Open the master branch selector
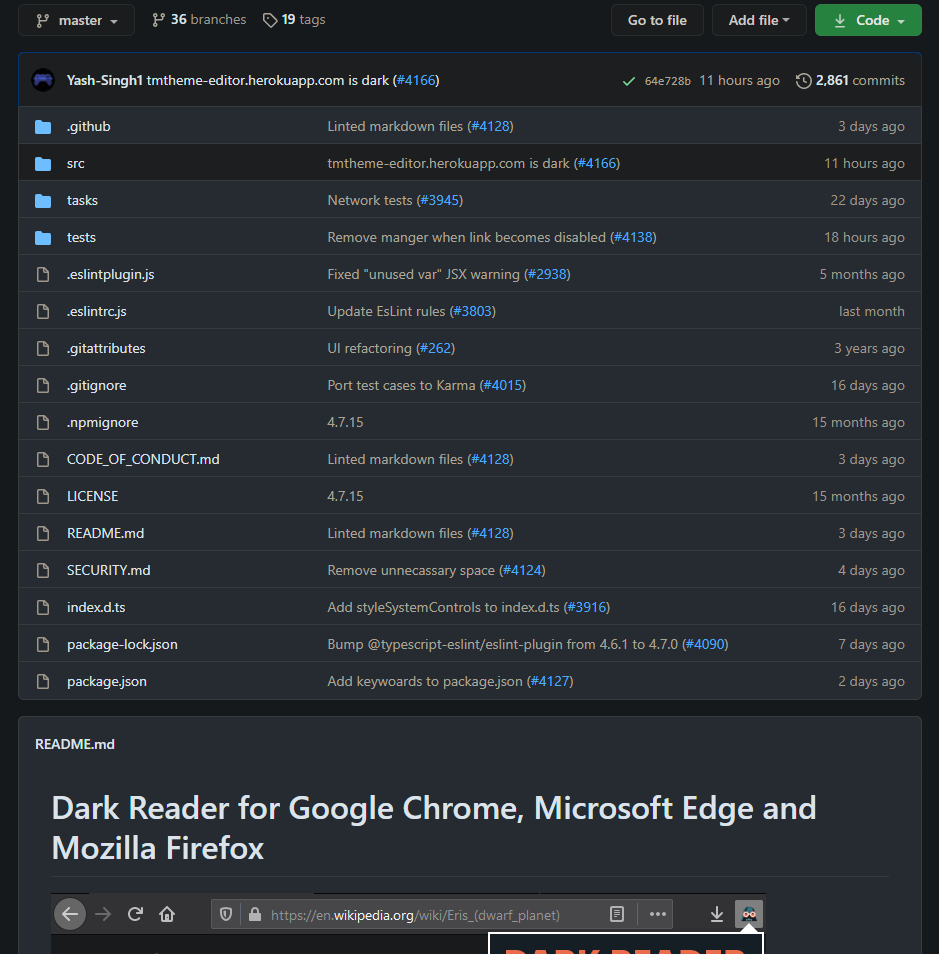This screenshot has width=939, height=954. (76, 19)
